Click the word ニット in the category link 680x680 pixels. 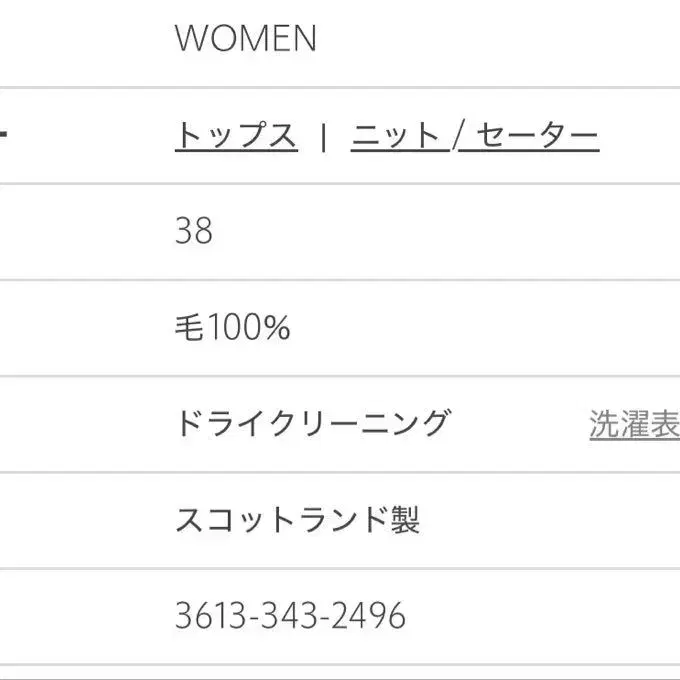(396, 135)
